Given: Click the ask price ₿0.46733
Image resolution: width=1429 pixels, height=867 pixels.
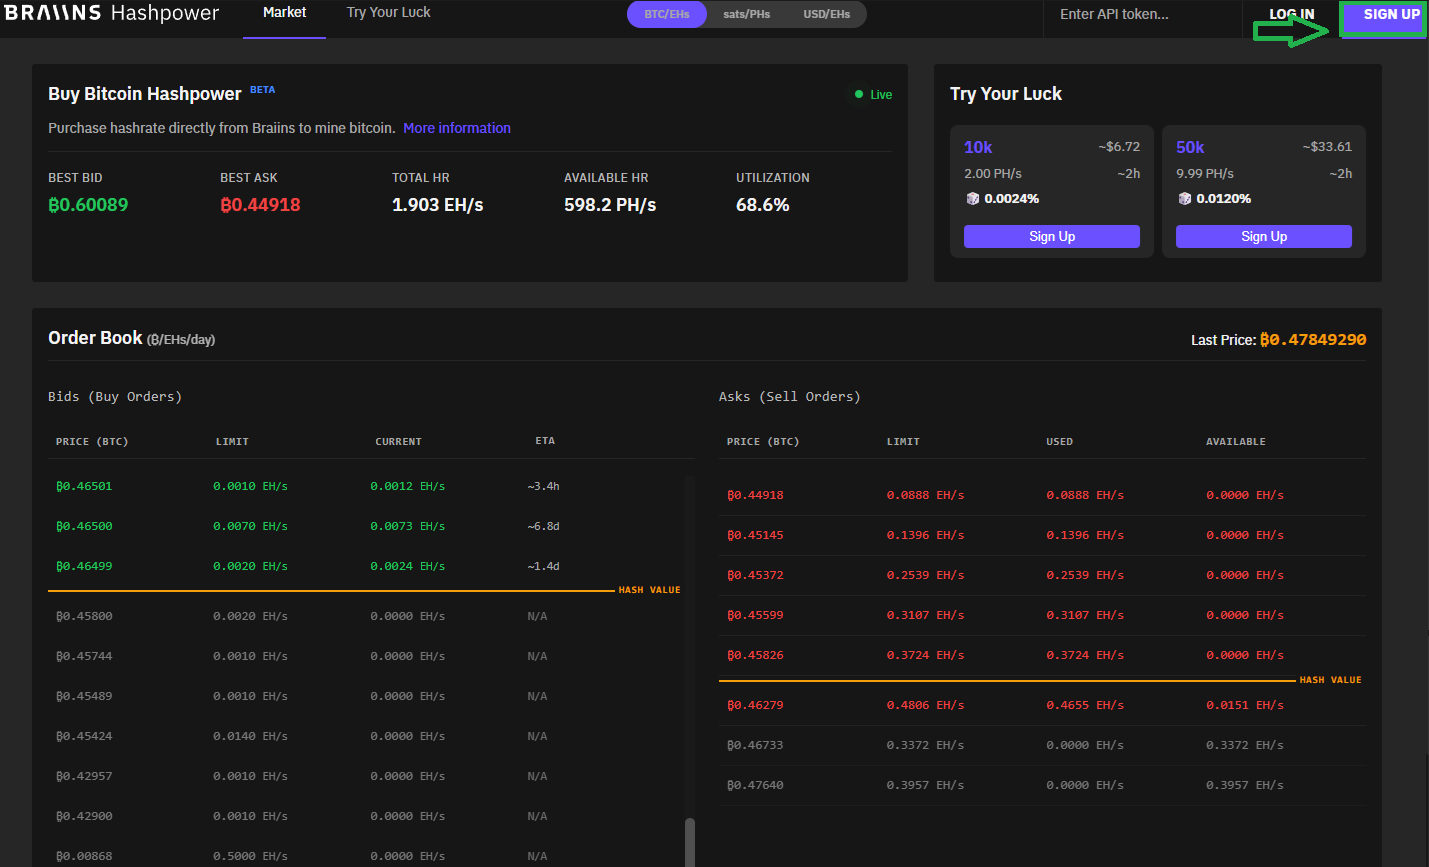Looking at the screenshot, I should pos(755,745).
